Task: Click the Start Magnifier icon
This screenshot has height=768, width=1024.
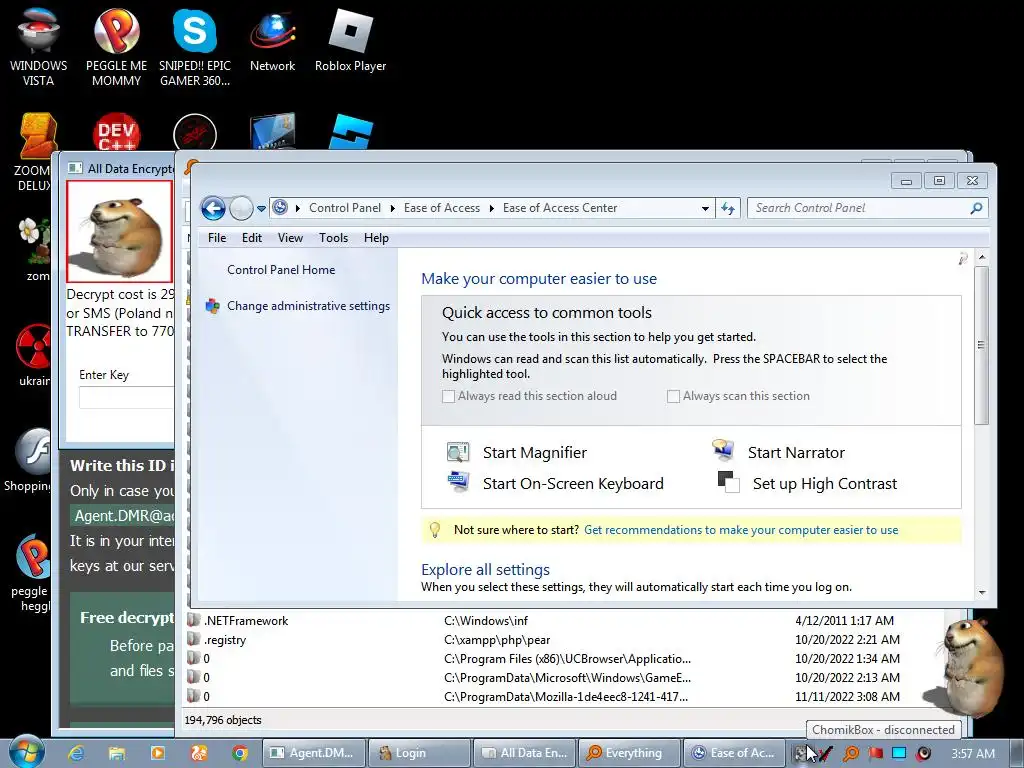Action: pos(458,452)
